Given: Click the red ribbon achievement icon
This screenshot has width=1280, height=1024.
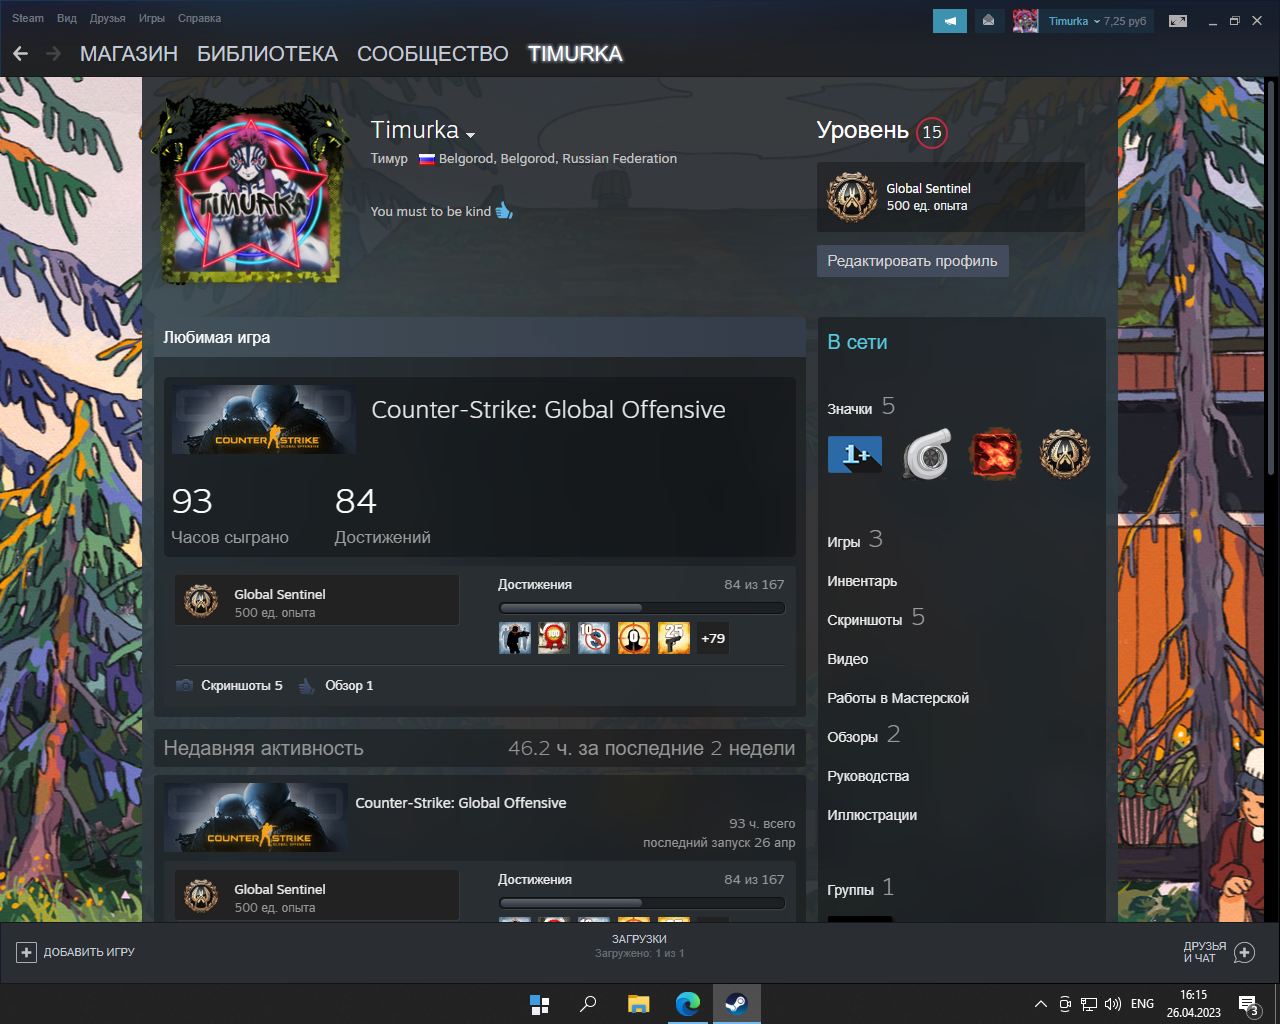Looking at the screenshot, I should (x=554, y=638).
